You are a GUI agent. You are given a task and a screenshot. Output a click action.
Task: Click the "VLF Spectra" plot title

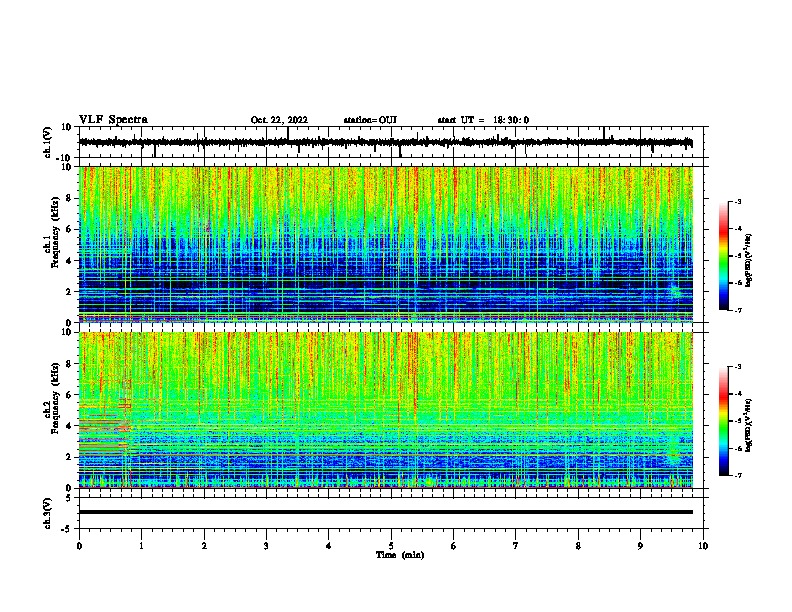[113, 120]
